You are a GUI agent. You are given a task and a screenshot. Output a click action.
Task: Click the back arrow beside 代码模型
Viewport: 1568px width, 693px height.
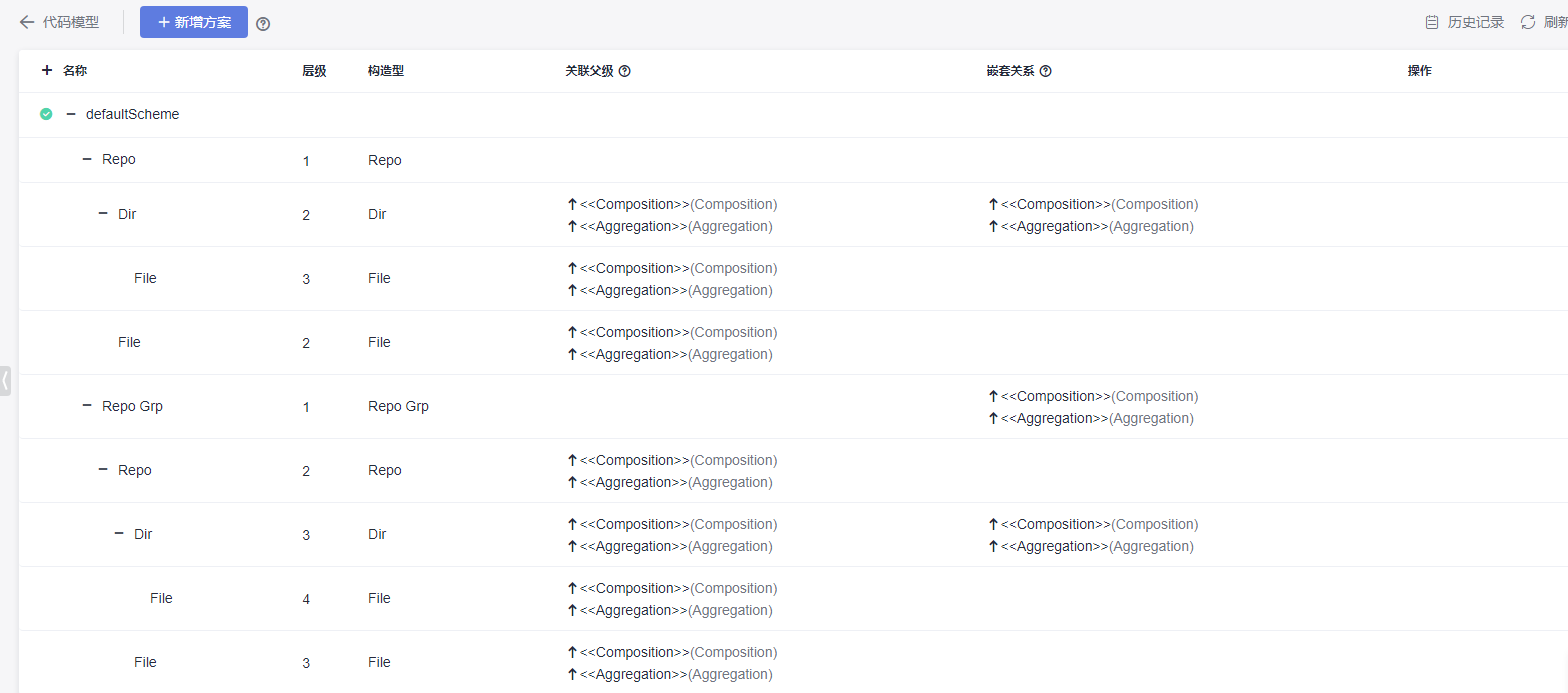(27, 22)
